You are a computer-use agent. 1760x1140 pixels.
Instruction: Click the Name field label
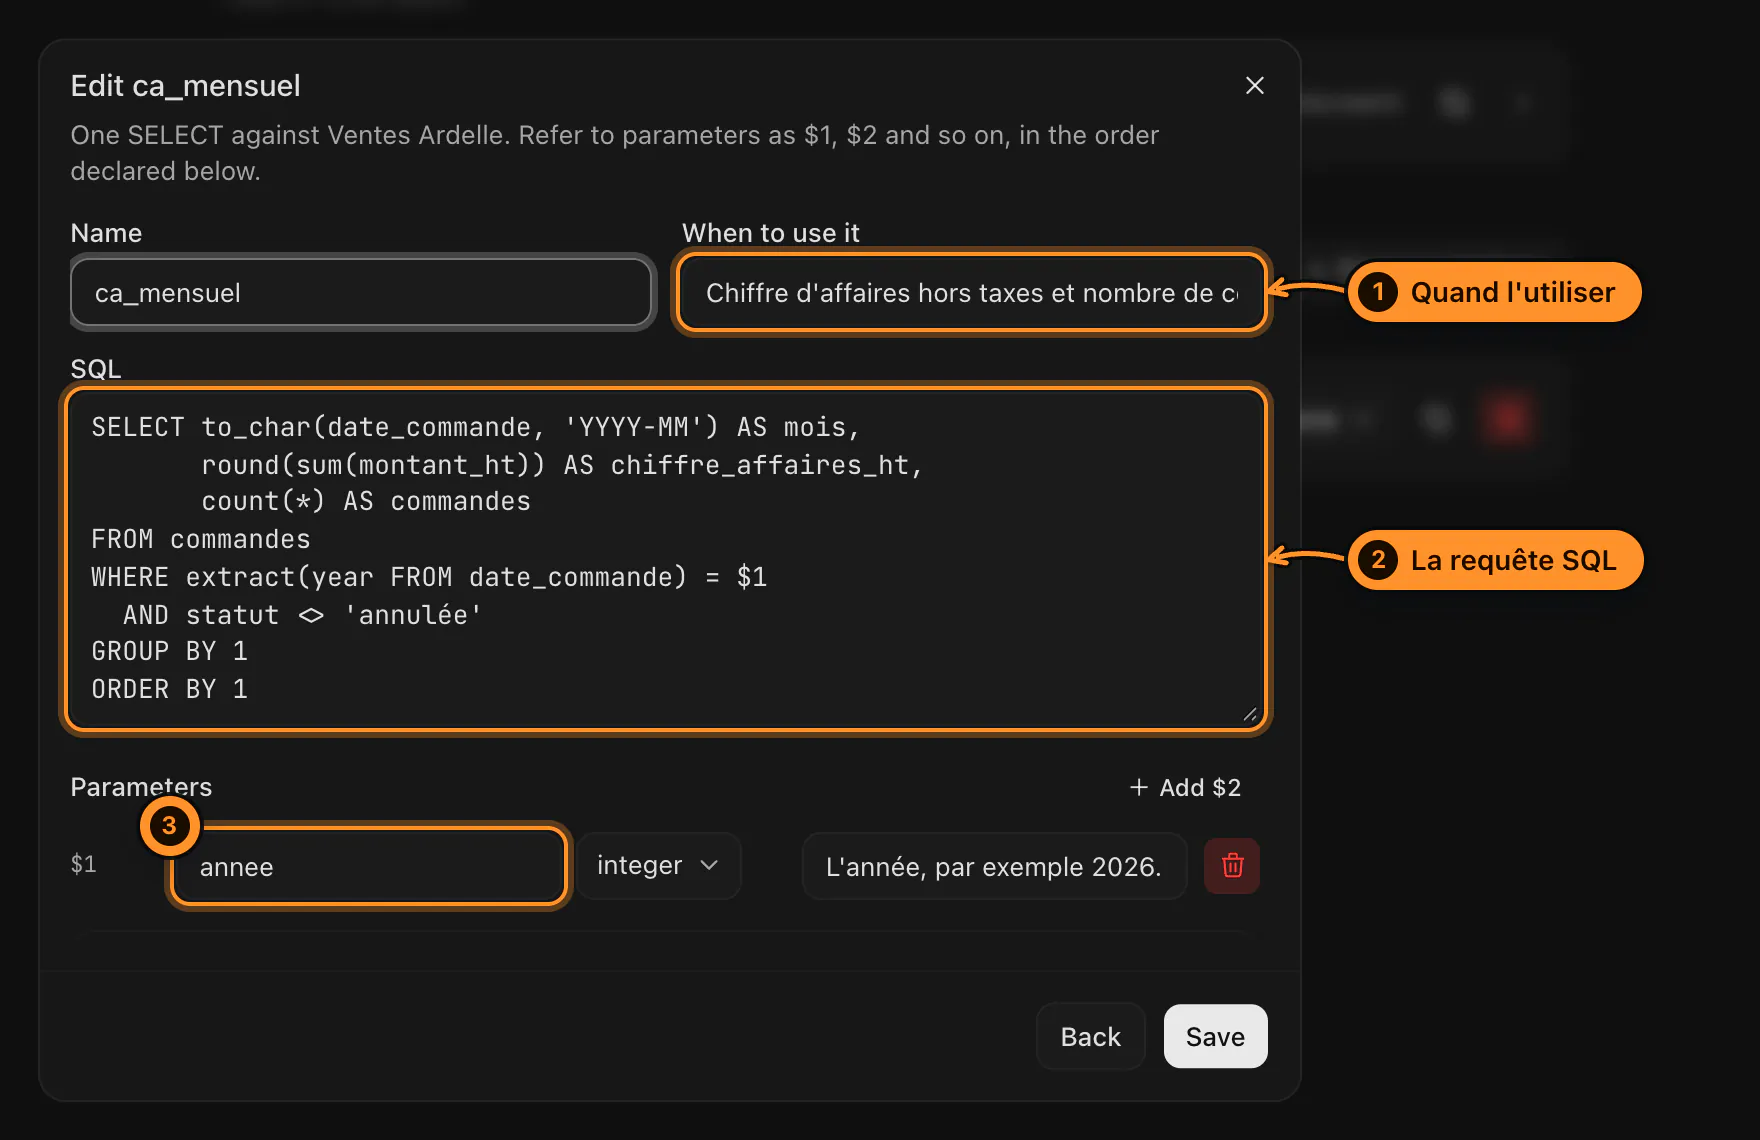point(106,233)
